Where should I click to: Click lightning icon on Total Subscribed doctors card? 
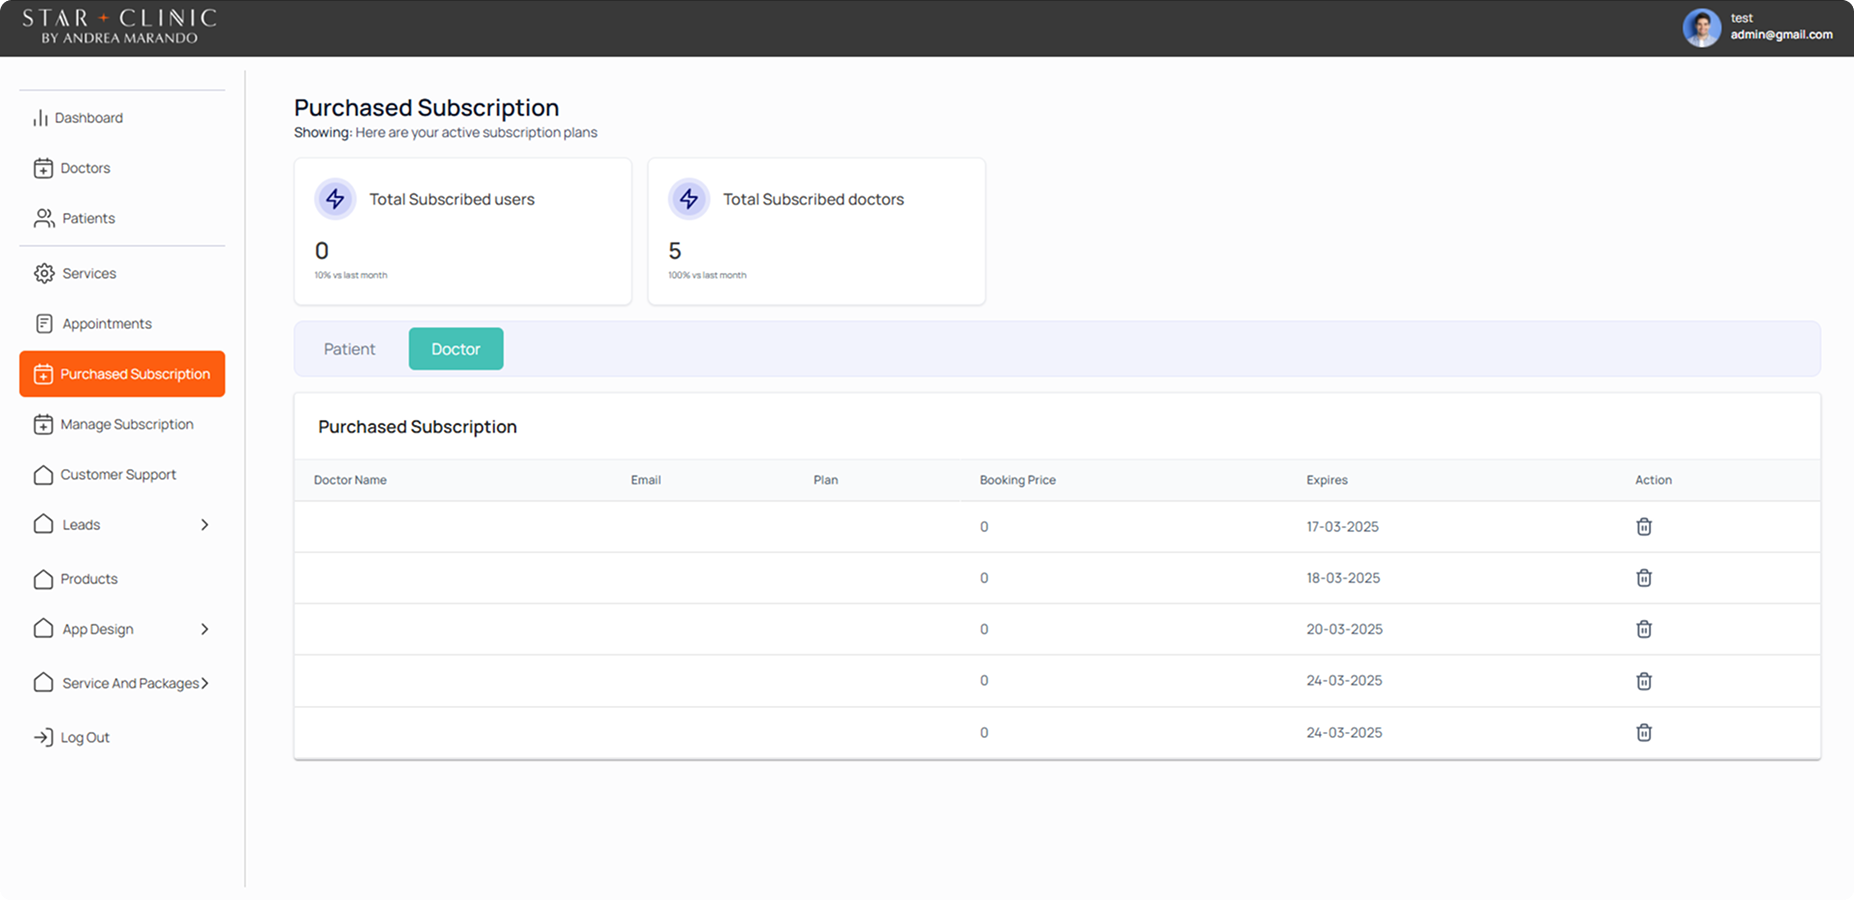[x=689, y=199]
